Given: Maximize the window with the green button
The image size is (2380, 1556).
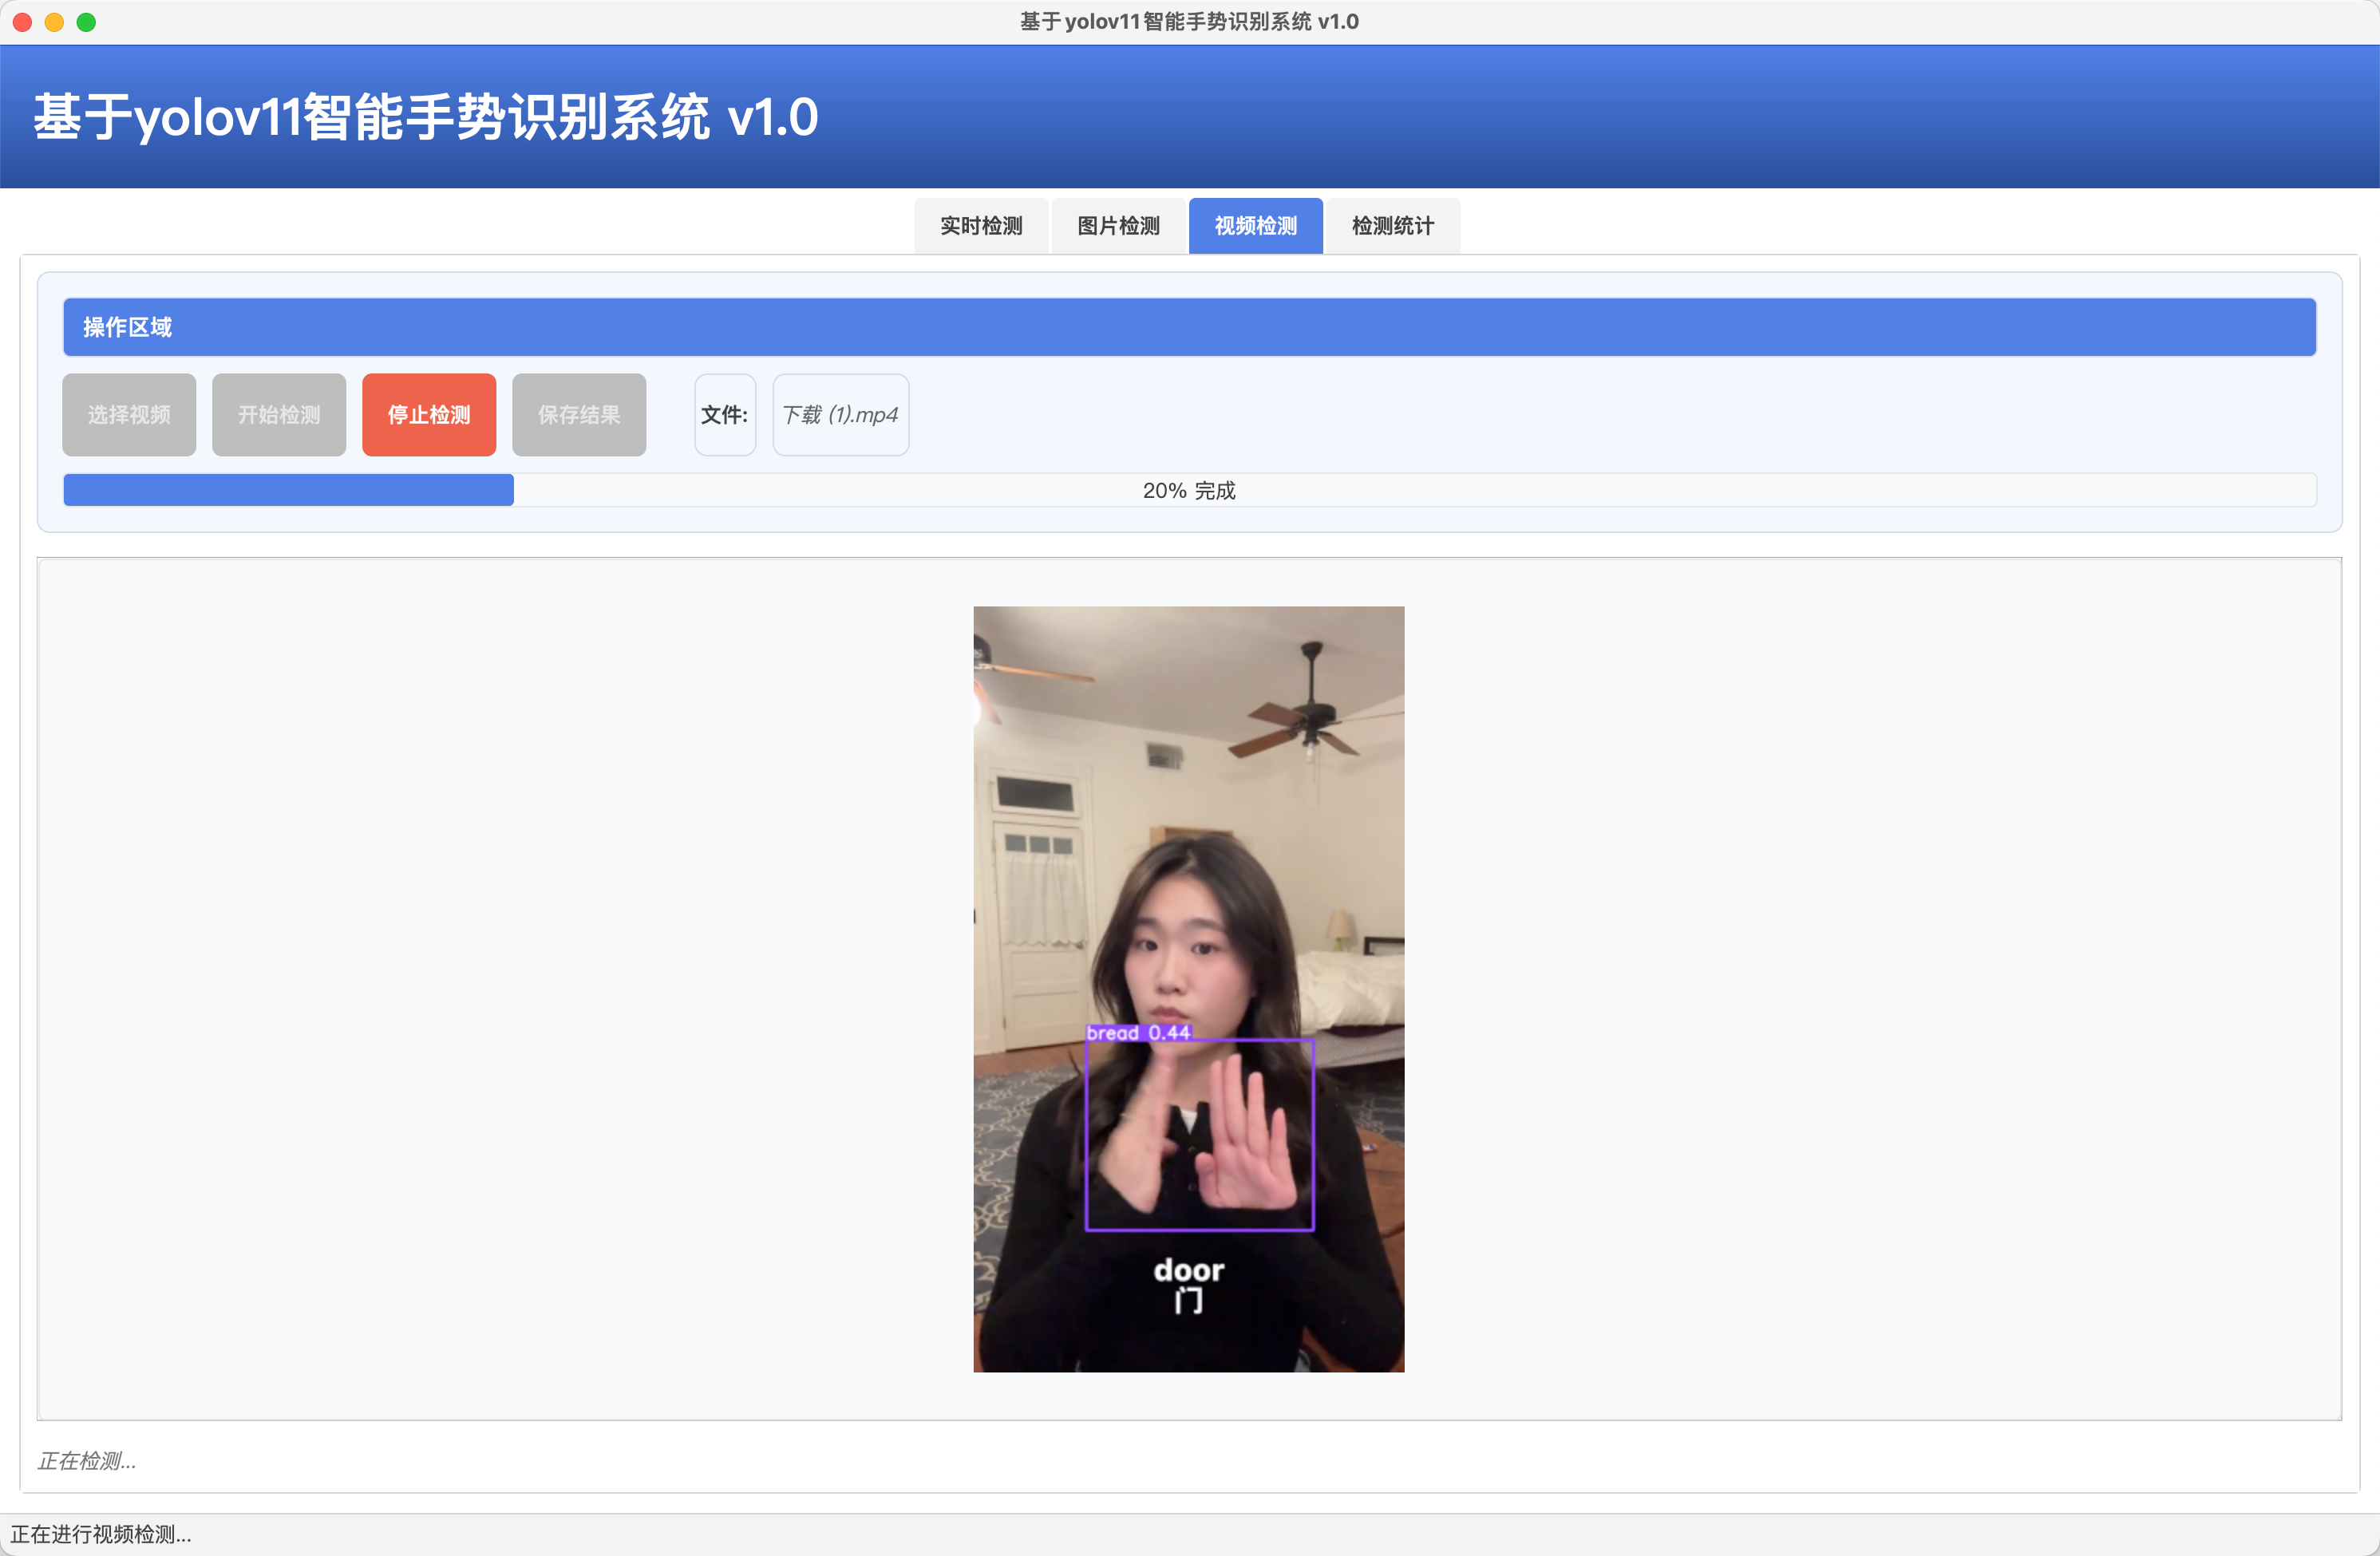Looking at the screenshot, I should click(x=87, y=22).
